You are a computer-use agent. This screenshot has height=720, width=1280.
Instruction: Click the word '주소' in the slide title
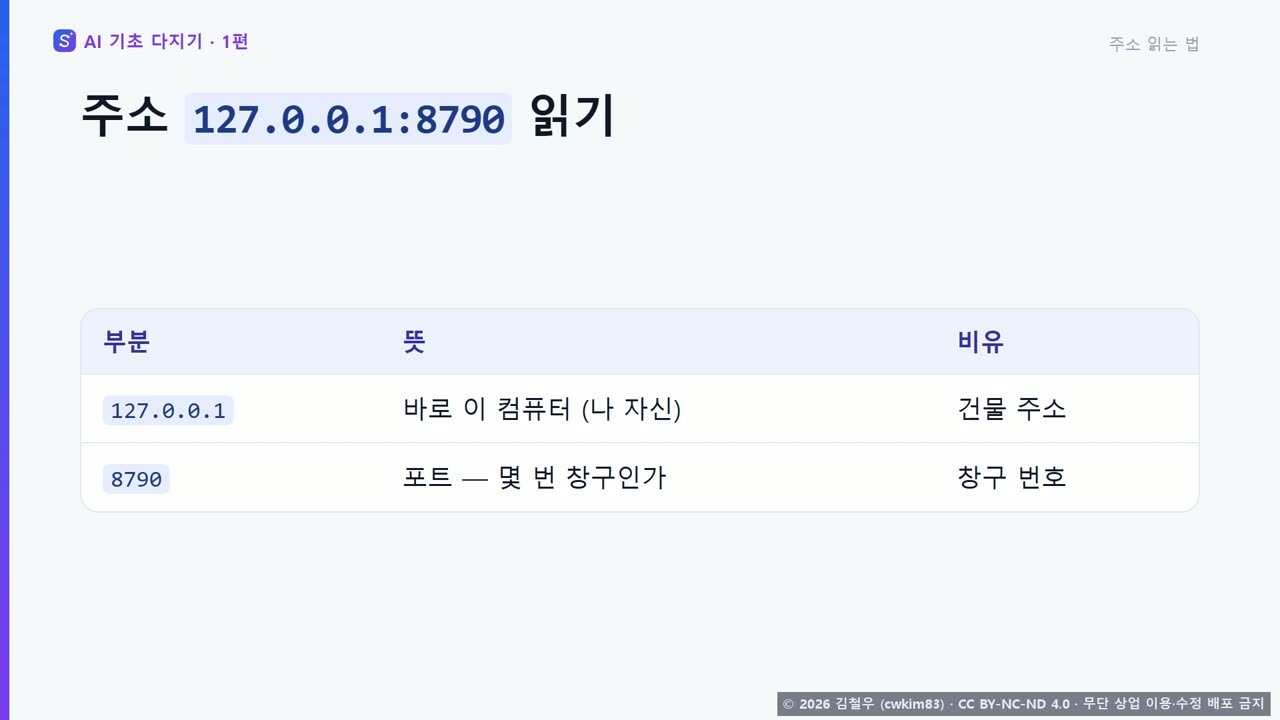pos(124,116)
